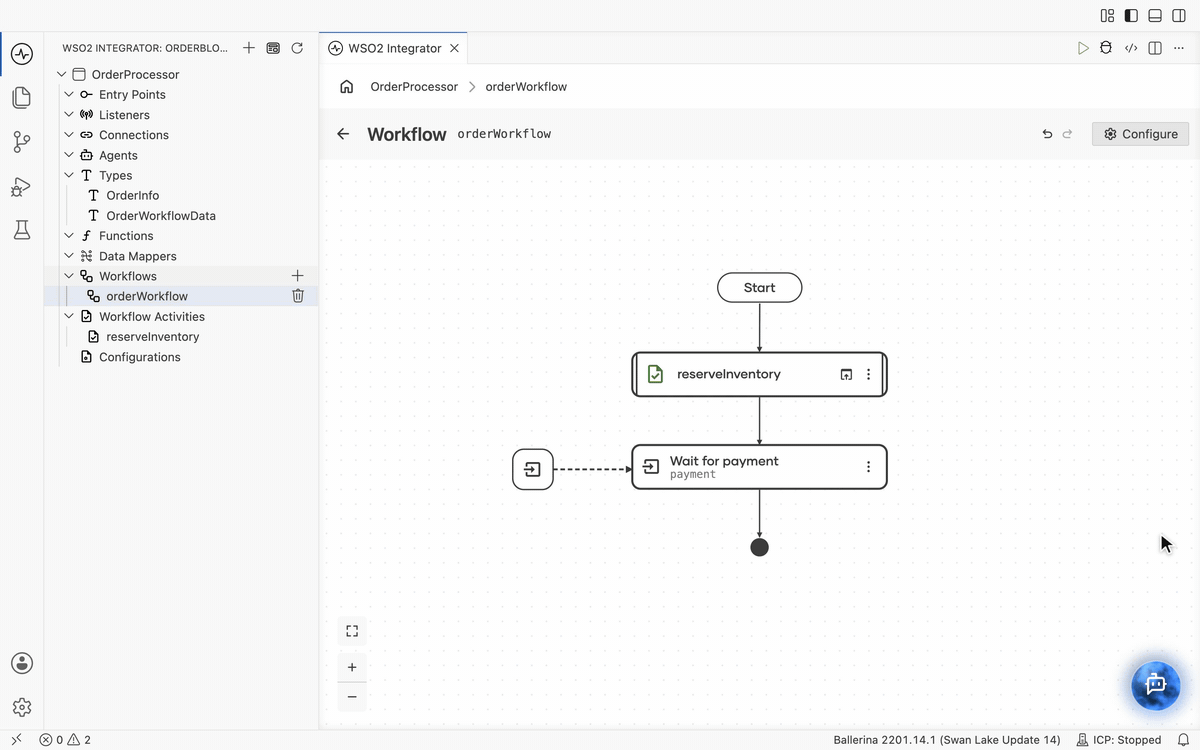Screen dimensions: 1200x750
Task: Show source code with the code icon
Action: pos(1131,48)
